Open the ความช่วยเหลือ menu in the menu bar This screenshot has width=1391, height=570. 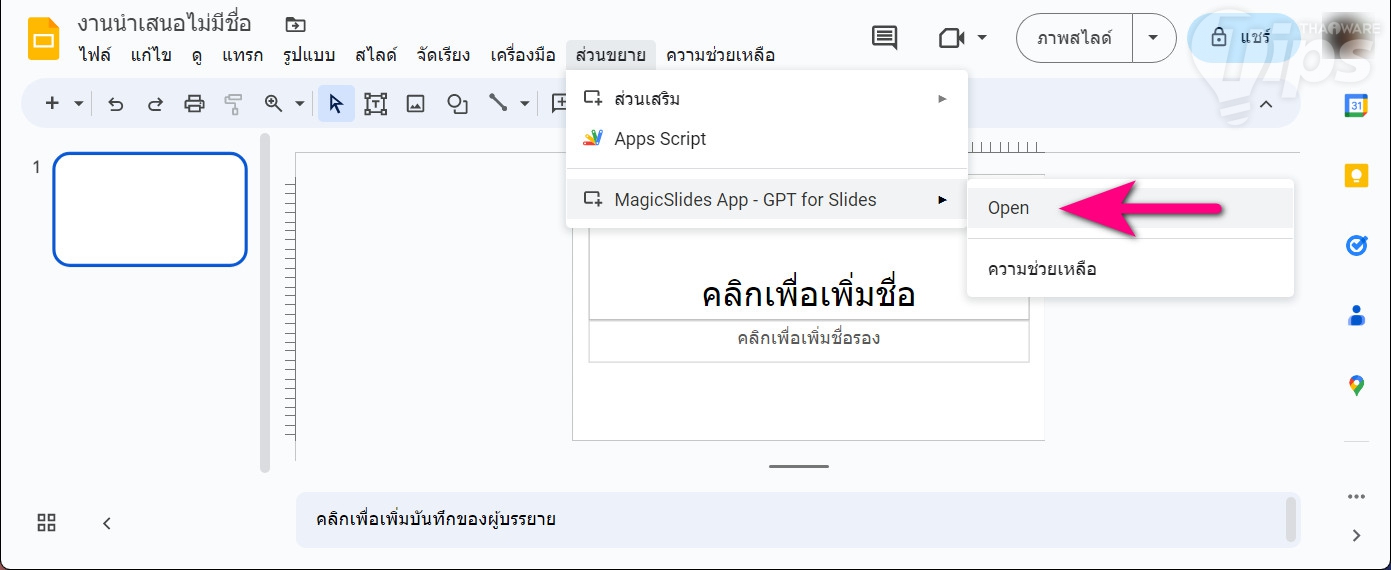[x=720, y=55]
